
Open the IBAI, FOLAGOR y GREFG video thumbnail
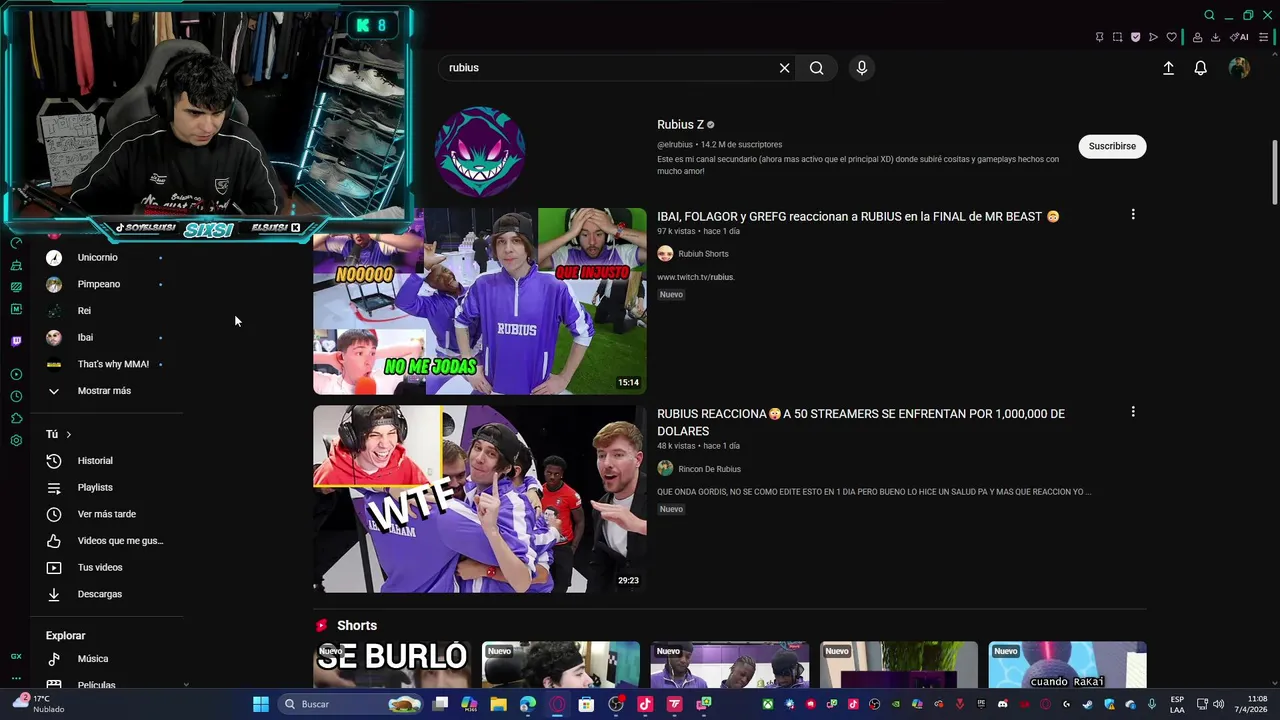pyautogui.click(x=480, y=301)
